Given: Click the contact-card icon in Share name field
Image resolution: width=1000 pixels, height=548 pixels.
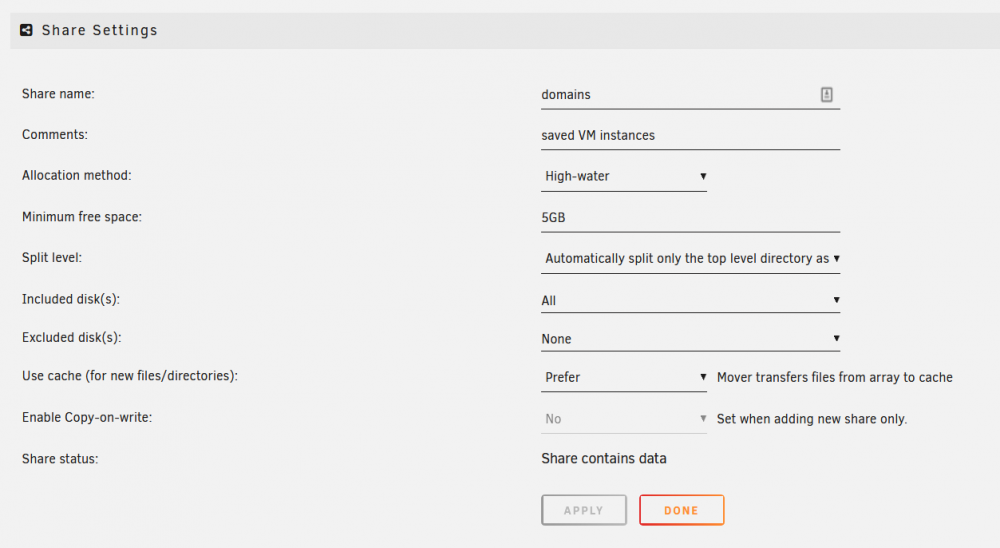Looking at the screenshot, I should pos(827,94).
